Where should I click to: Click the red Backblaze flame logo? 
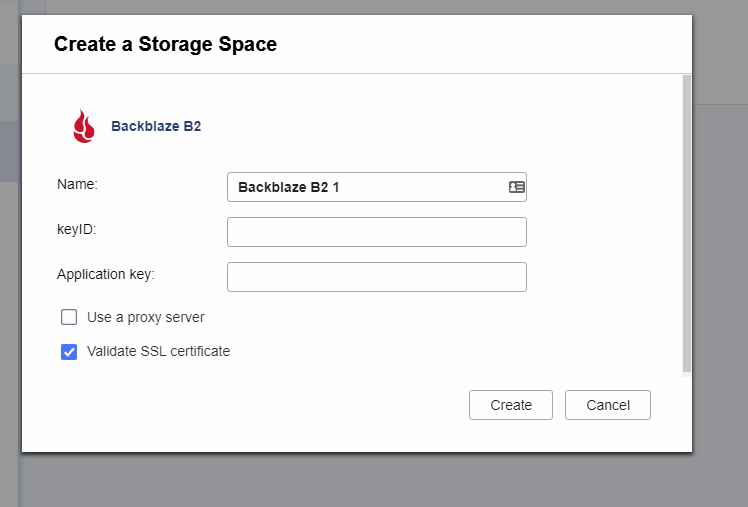pyautogui.click(x=83, y=126)
